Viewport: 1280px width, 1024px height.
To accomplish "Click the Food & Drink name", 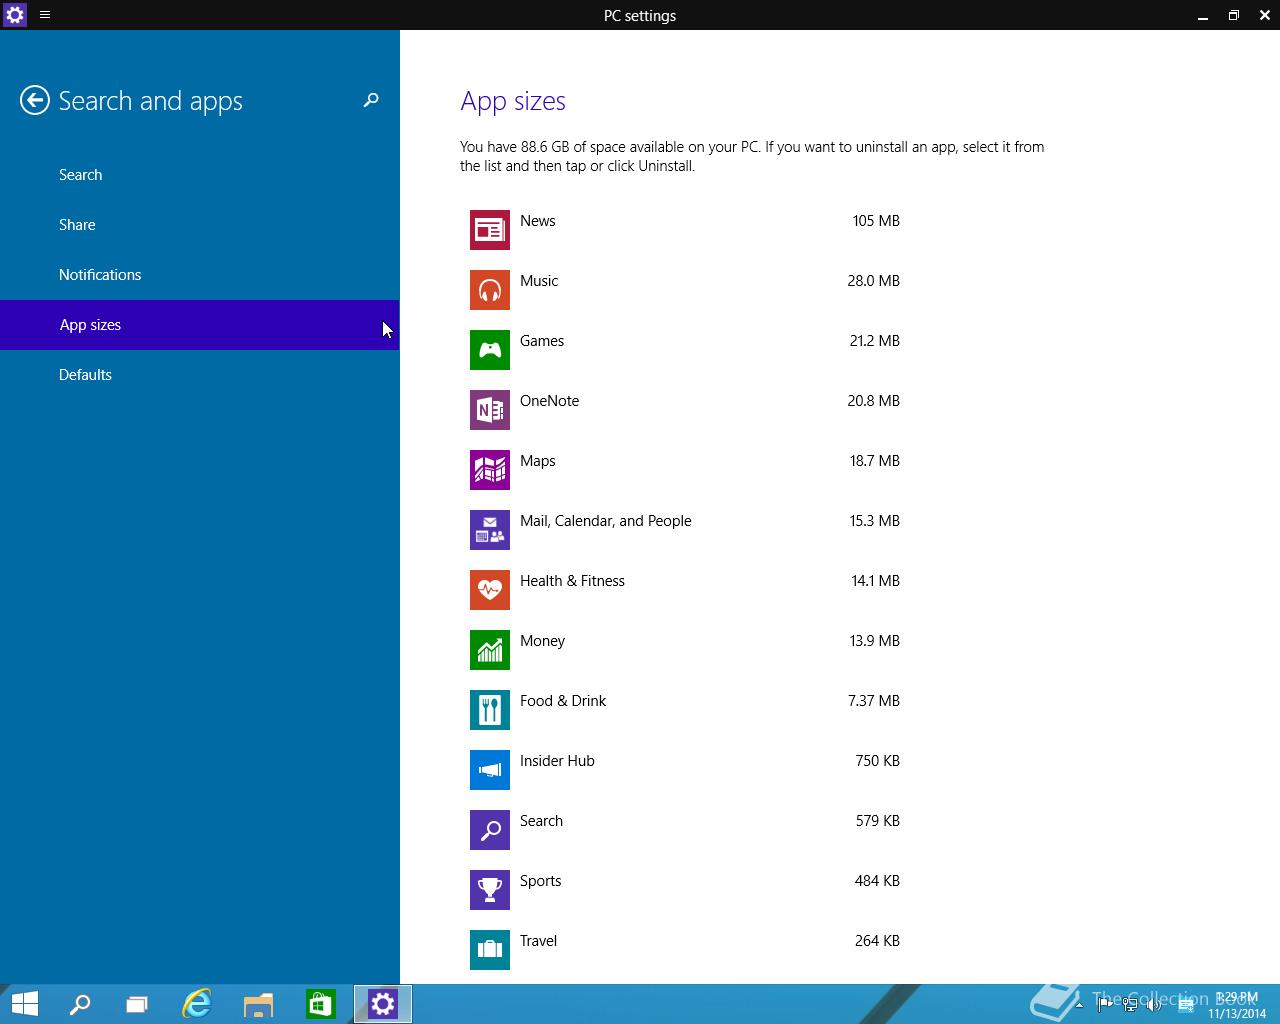I will click(563, 701).
